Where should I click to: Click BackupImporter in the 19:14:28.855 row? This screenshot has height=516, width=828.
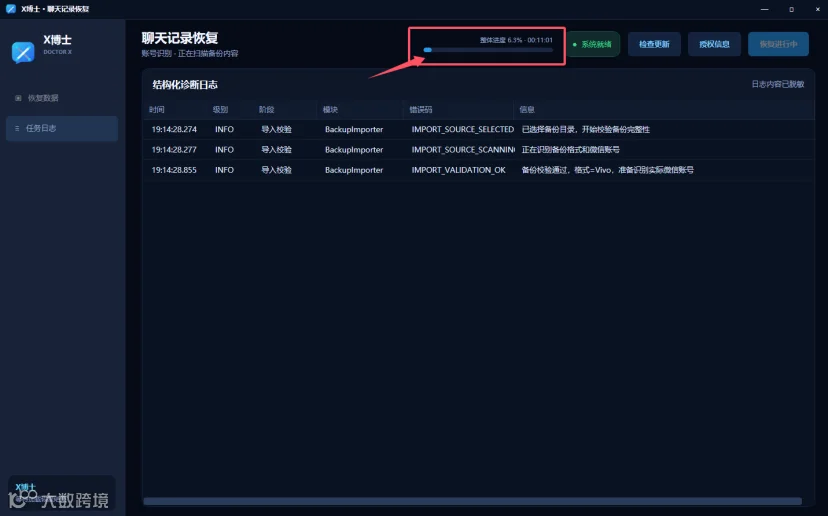point(354,170)
